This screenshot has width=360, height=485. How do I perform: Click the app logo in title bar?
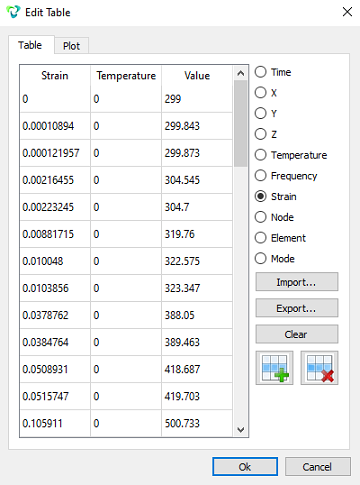pos(13,12)
